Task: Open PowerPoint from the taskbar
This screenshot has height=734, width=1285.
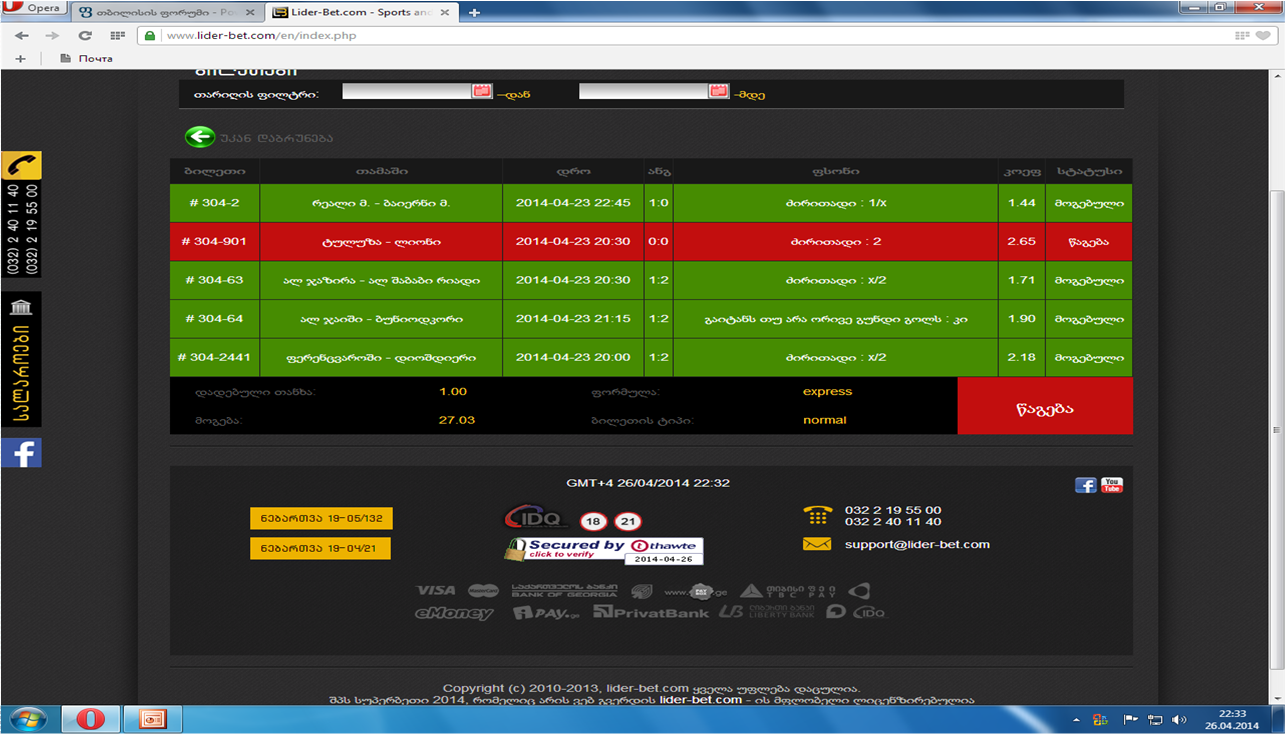Action: (x=153, y=719)
